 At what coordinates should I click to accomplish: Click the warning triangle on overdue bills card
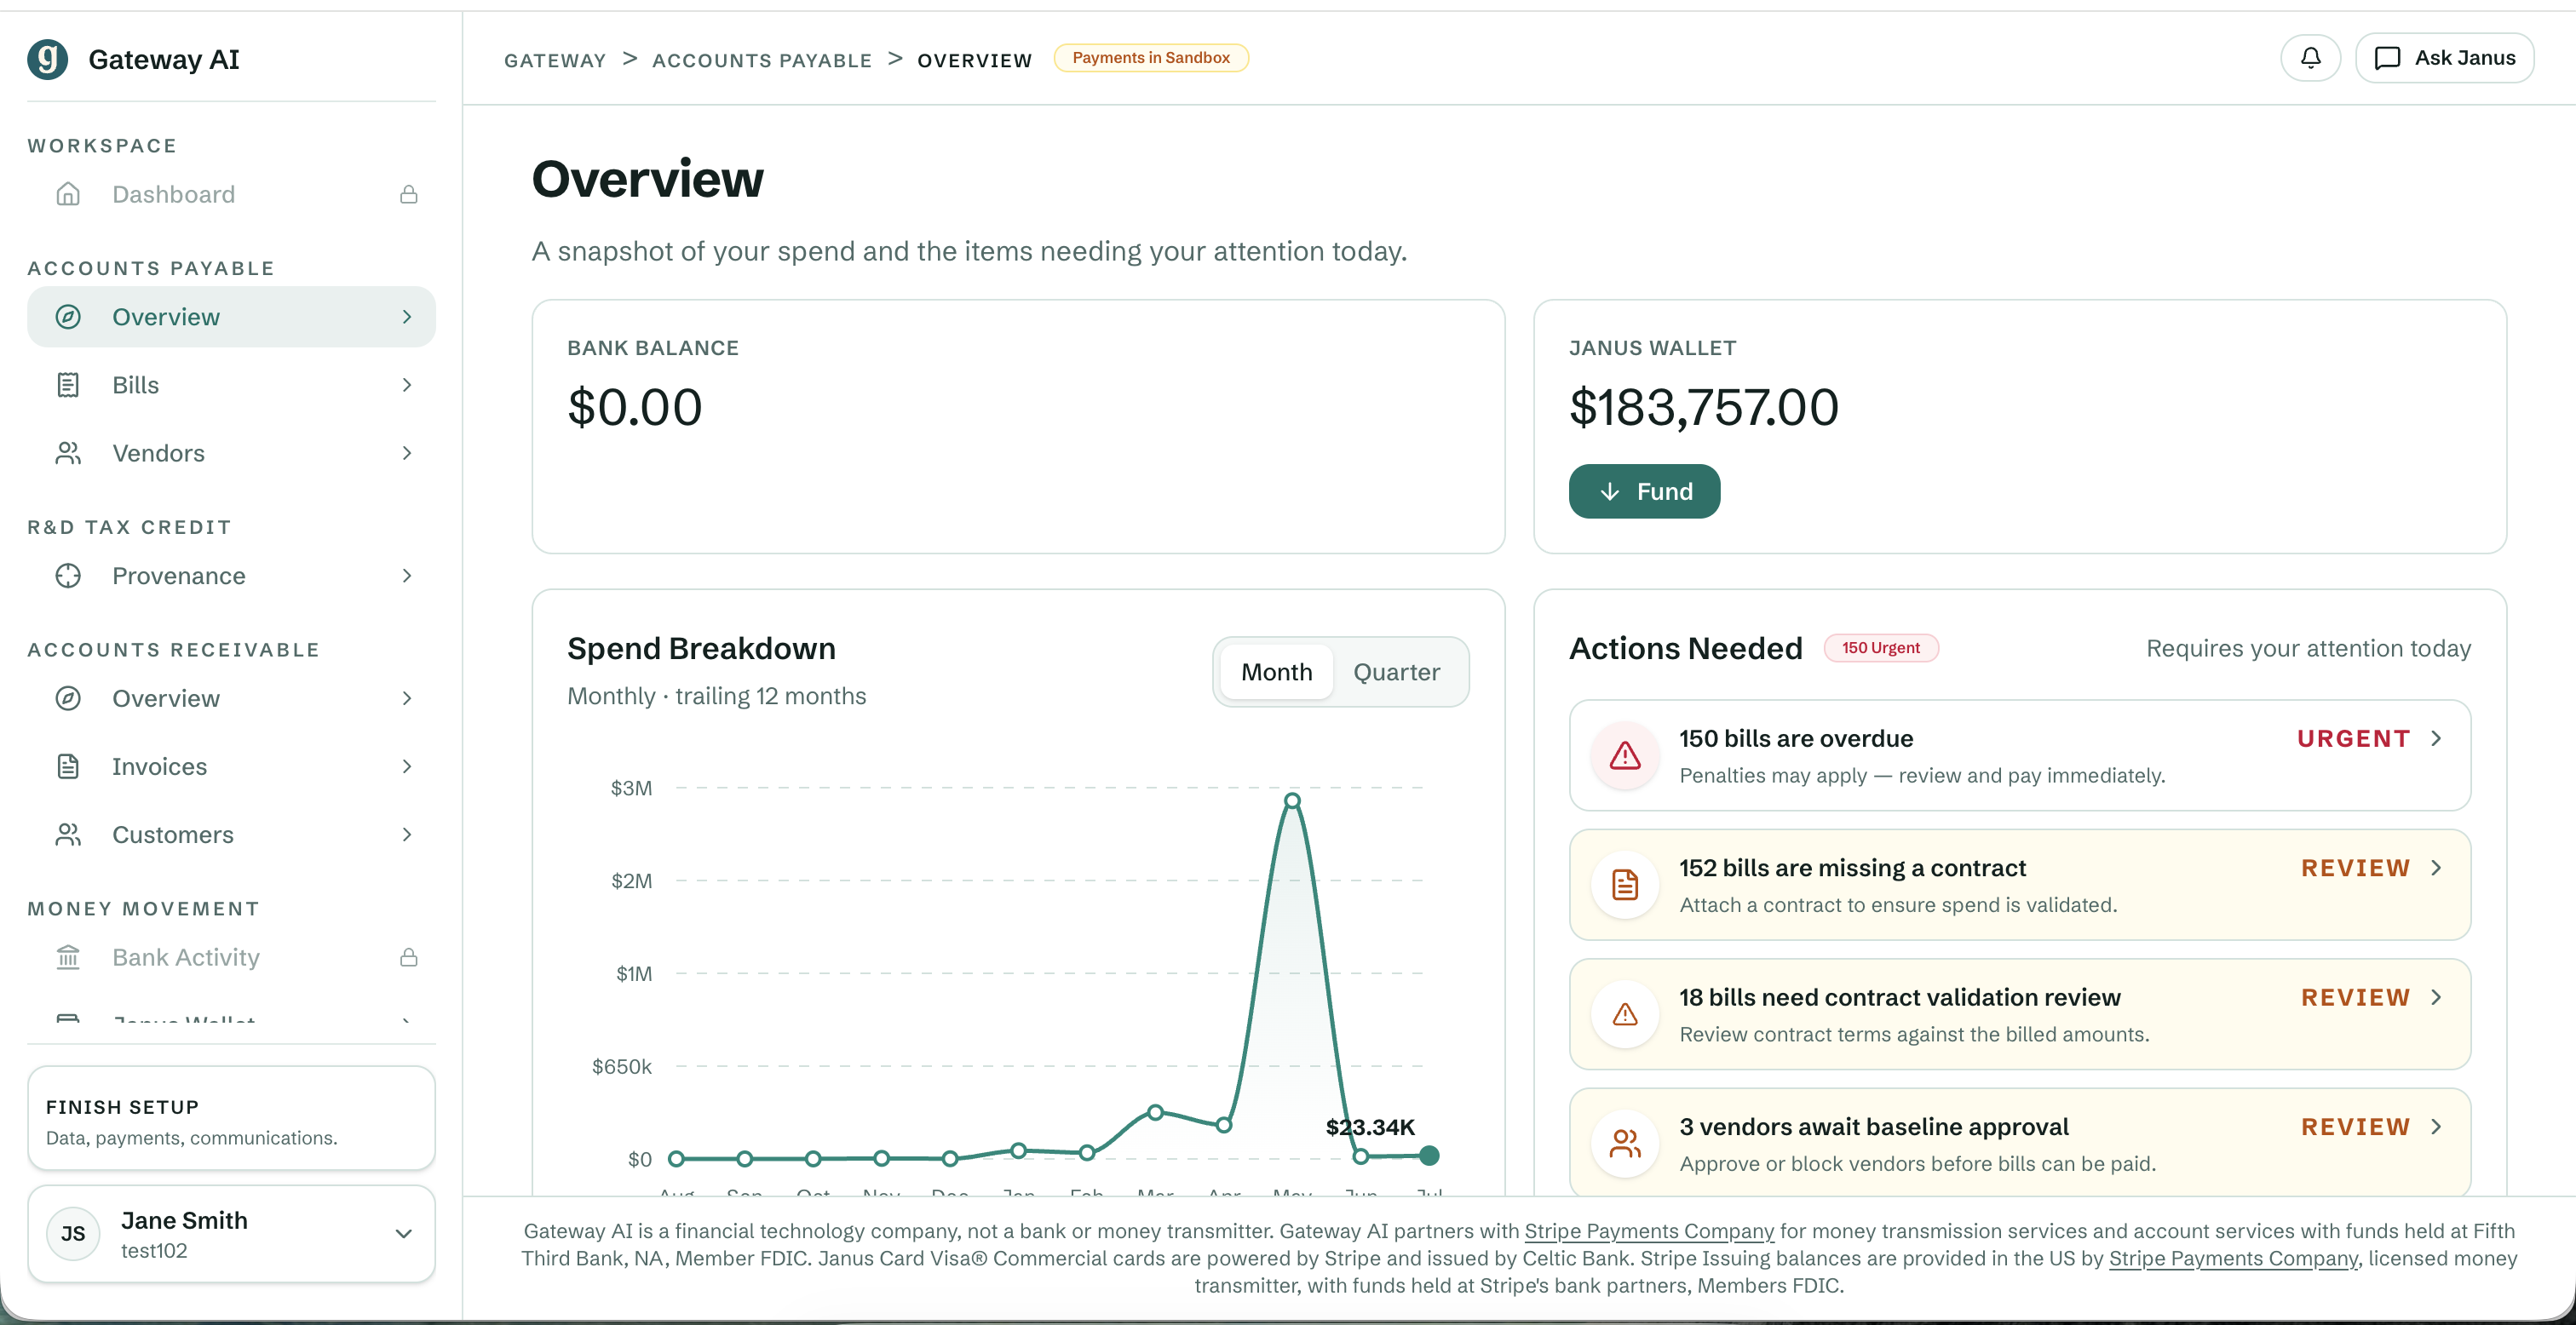click(1625, 755)
